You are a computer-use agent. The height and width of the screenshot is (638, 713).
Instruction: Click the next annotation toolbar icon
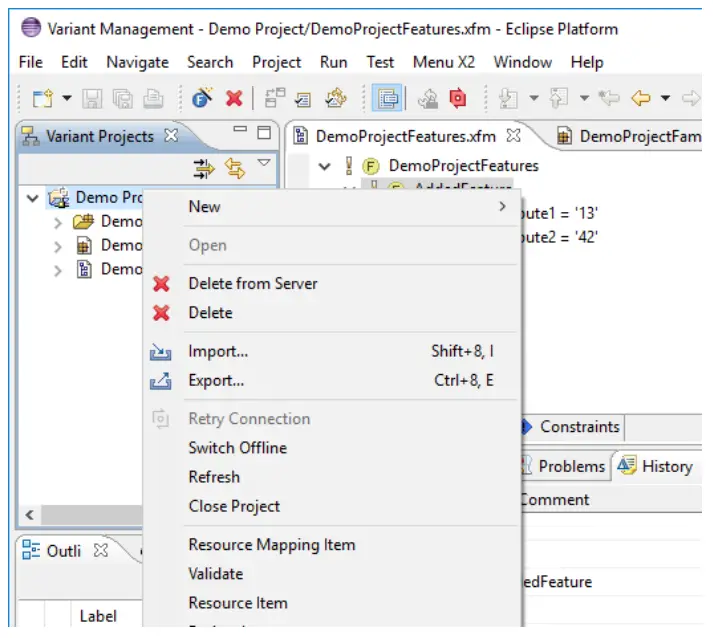(x=508, y=98)
